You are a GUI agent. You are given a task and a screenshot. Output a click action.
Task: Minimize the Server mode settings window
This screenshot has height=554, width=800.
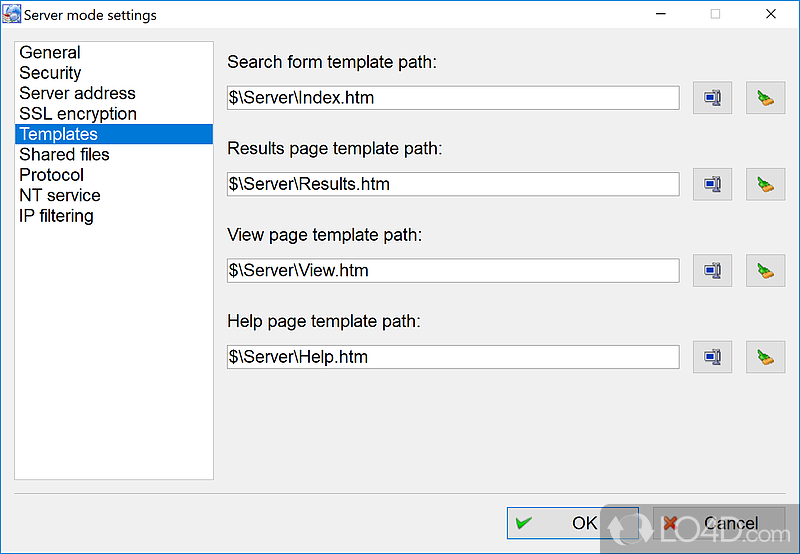pyautogui.click(x=661, y=14)
